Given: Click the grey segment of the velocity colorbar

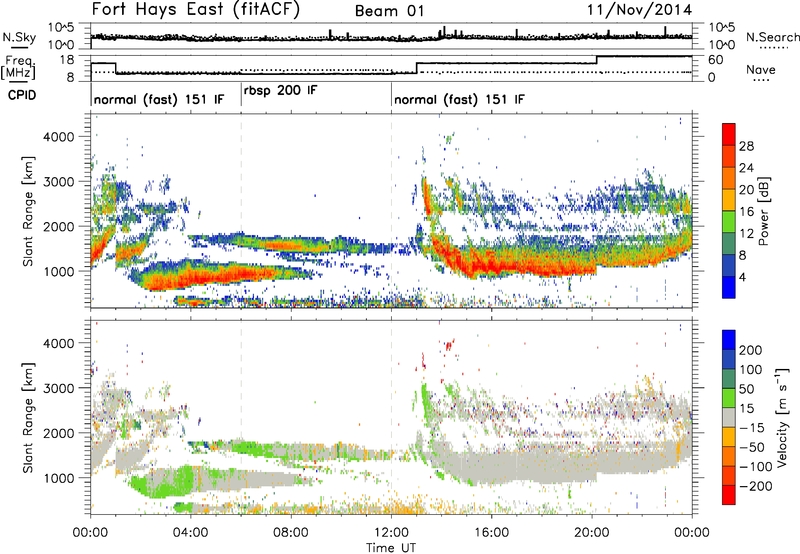Looking at the screenshot, I should [729, 417].
